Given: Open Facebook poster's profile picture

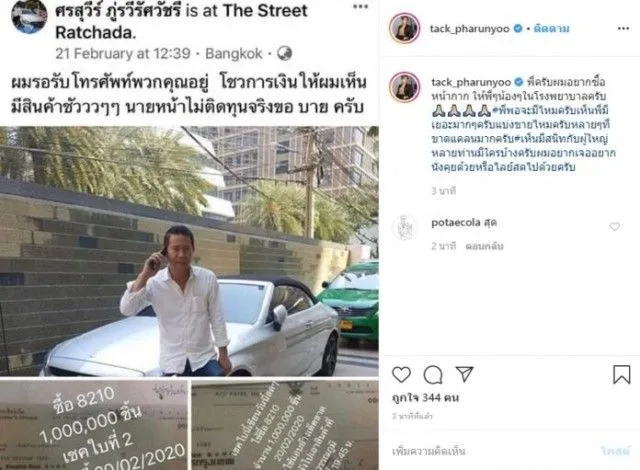Looking at the screenshot, I should click(x=29, y=16).
